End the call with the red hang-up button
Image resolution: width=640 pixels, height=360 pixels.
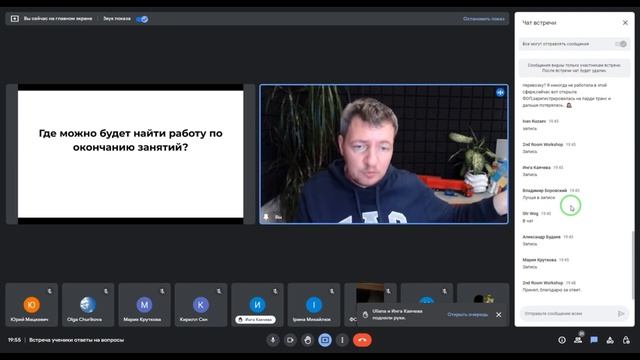(362, 340)
